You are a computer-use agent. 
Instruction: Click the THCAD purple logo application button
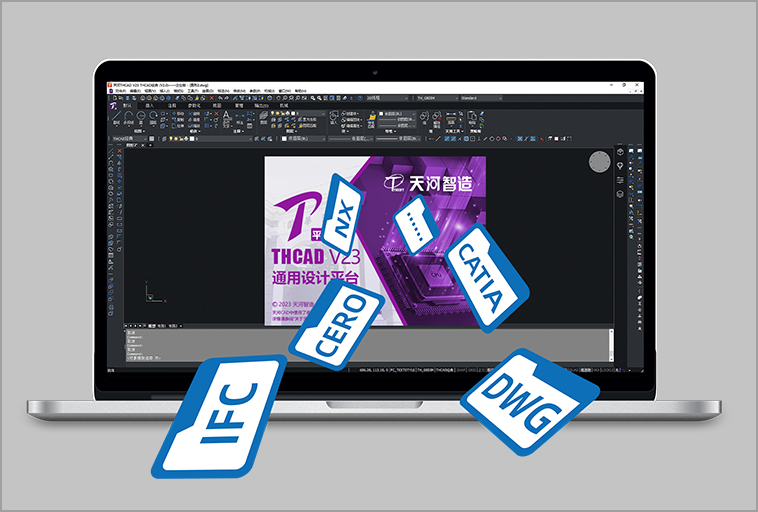pos(113,105)
